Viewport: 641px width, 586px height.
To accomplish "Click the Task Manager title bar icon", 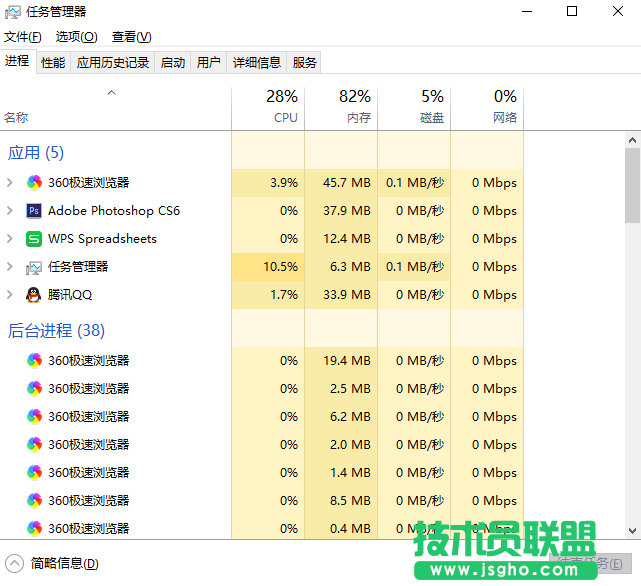I will (13, 12).
